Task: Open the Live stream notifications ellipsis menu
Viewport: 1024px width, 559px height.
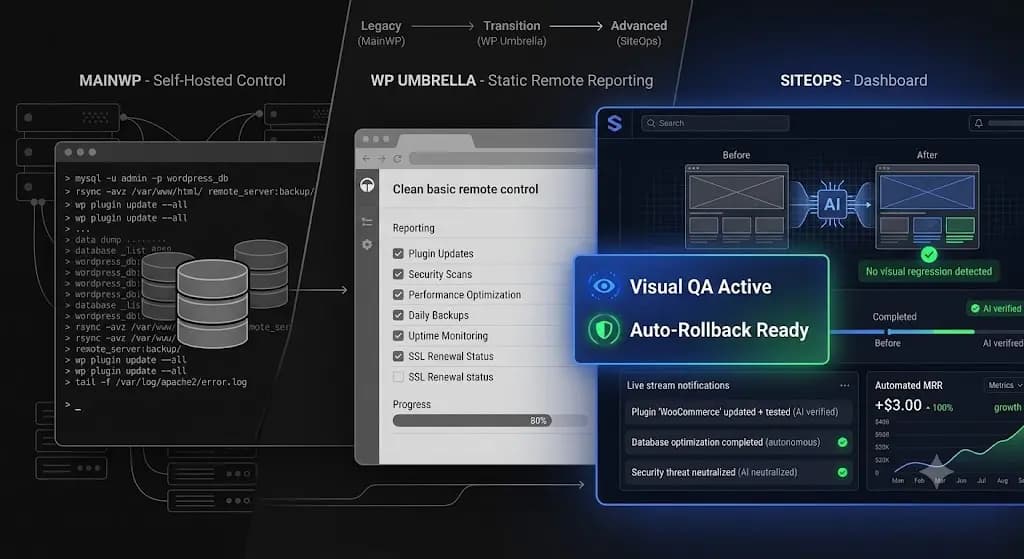Action: [x=844, y=385]
